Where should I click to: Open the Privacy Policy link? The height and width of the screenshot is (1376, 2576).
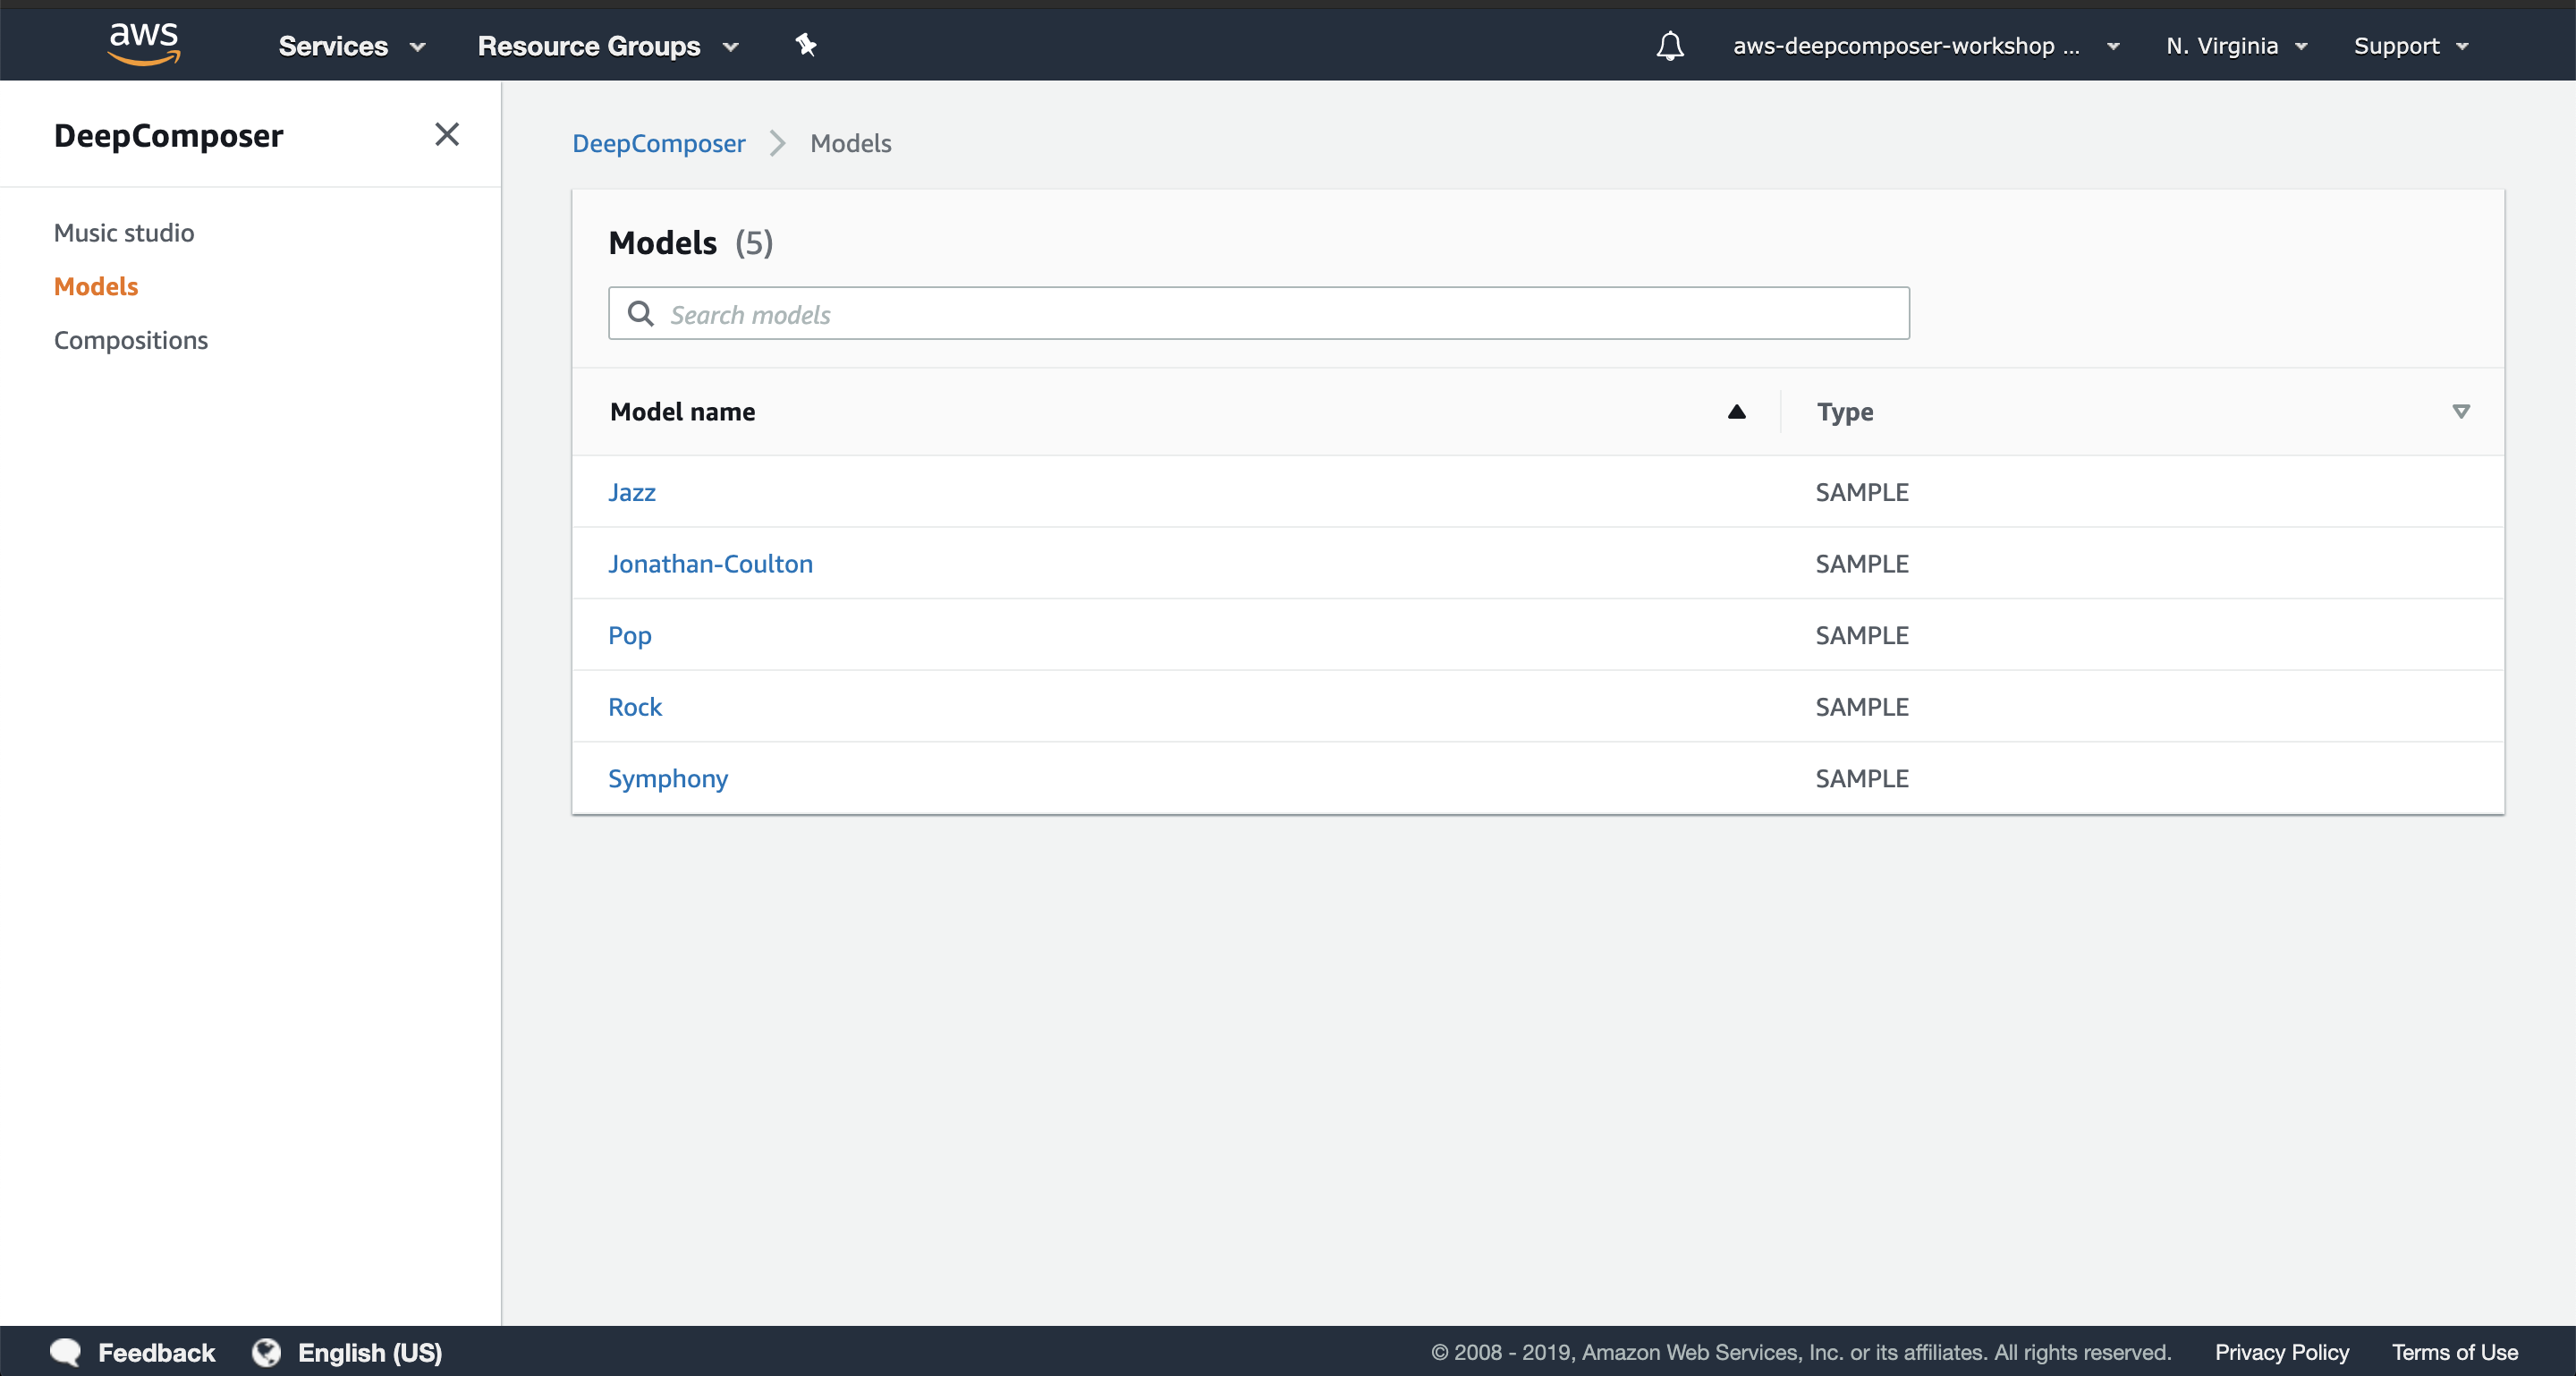click(x=2282, y=1352)
